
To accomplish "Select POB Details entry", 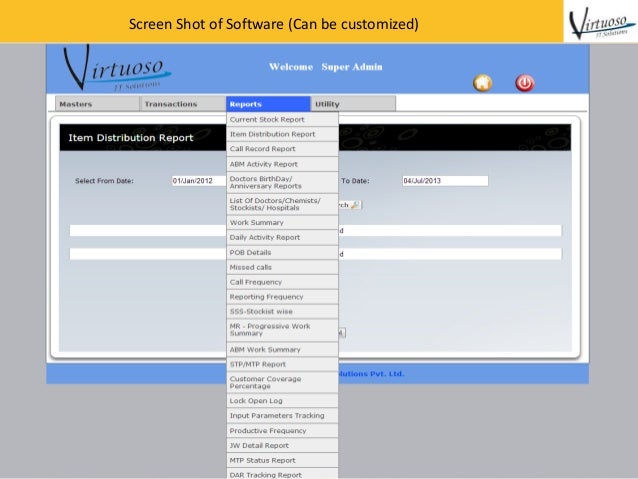I will (282, 252).
